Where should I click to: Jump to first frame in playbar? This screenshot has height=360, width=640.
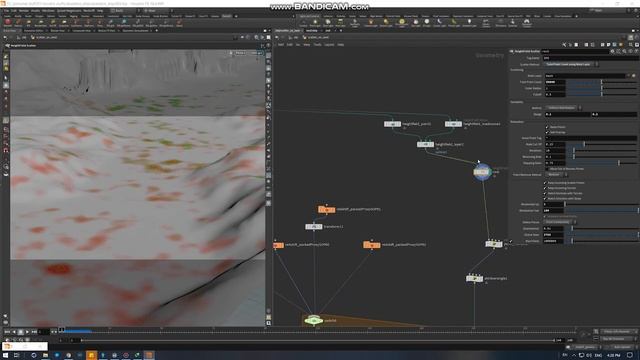click(x=7, y=332)
